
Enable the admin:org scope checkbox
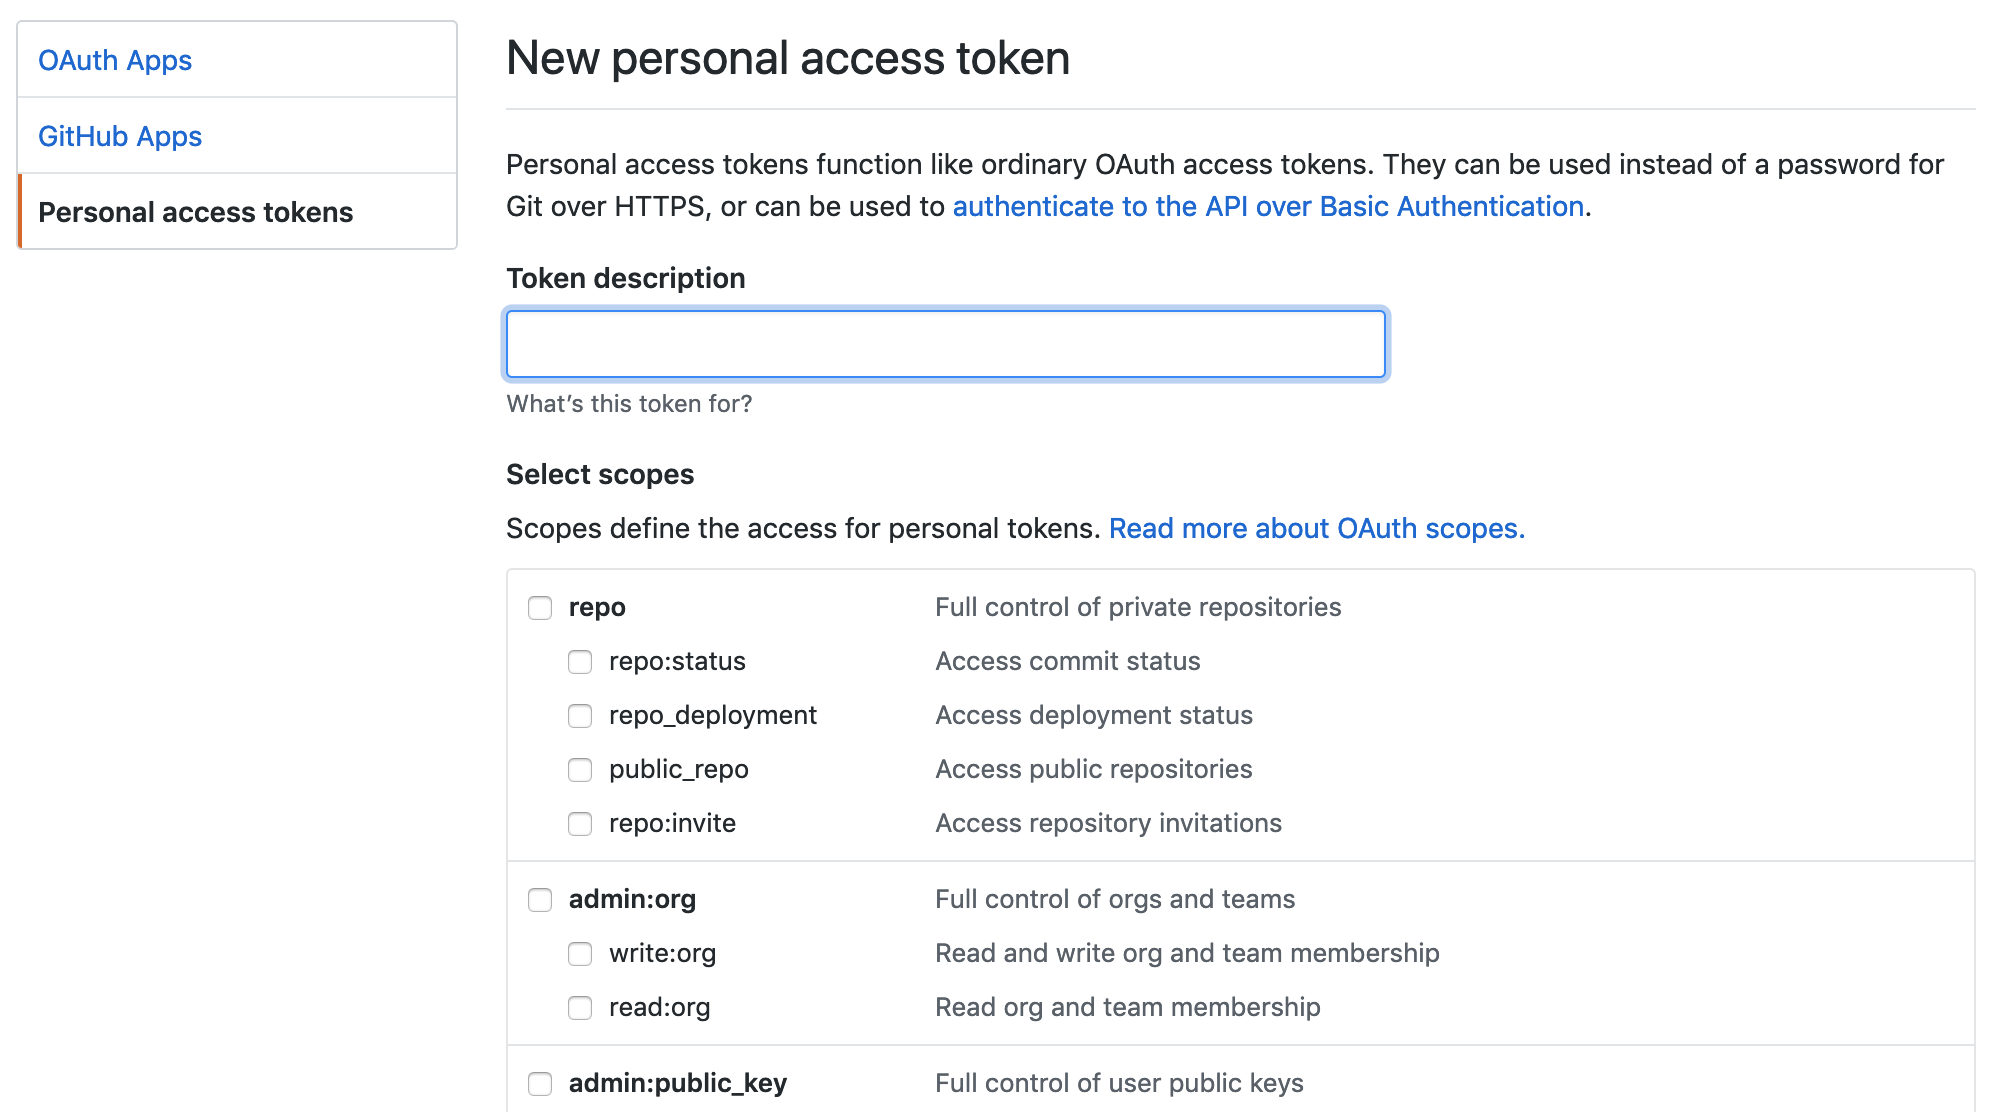540,899
